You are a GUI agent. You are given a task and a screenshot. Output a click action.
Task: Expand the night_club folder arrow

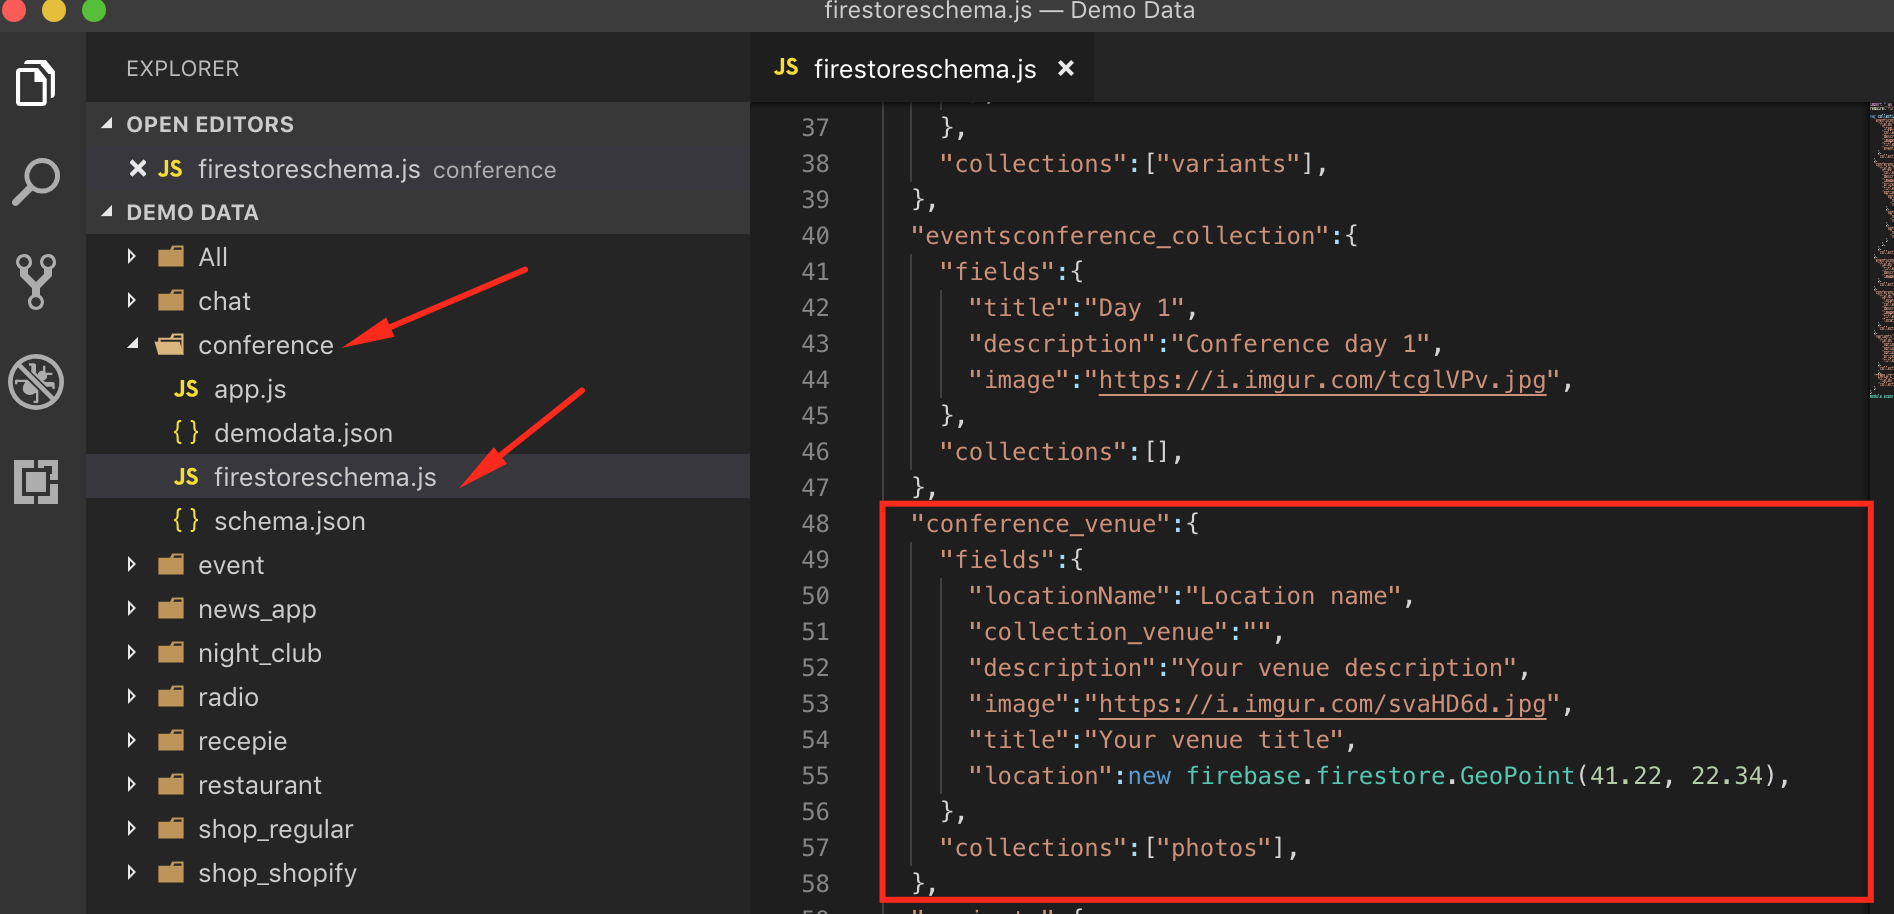coord(132,653)
